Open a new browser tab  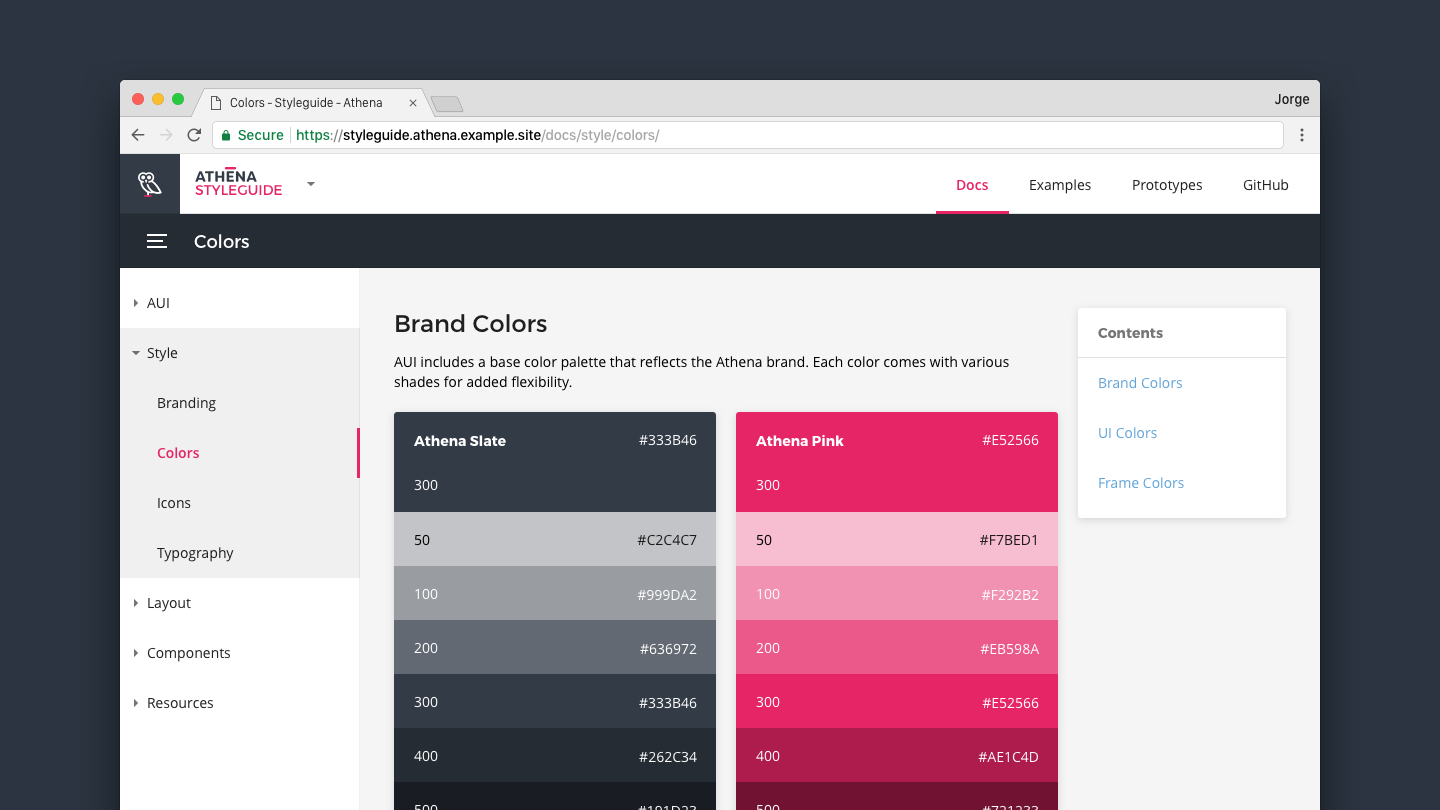(446, 104)
